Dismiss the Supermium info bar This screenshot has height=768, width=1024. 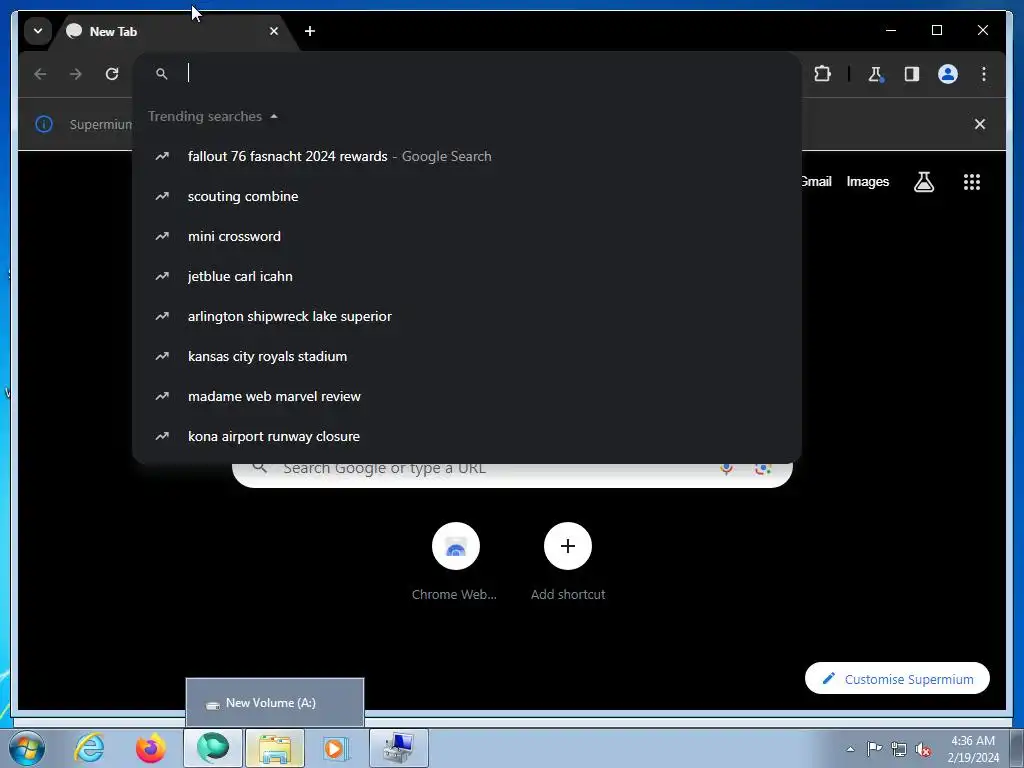(x=980, y=124)
